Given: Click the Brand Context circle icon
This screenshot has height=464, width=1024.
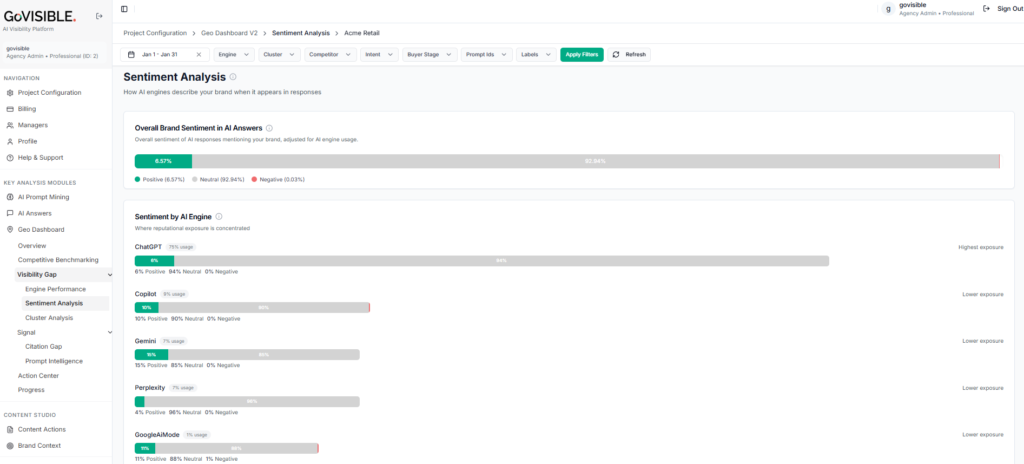Looking at the screenshot, I should [10, 446].
